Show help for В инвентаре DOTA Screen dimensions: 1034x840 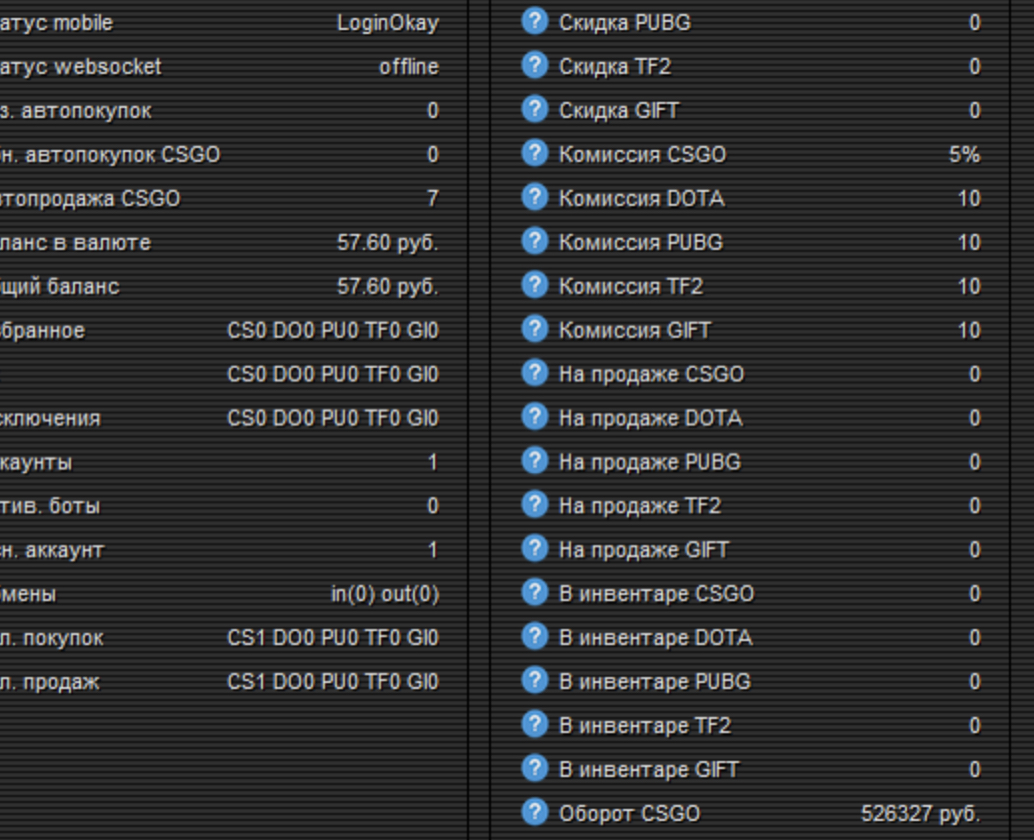(x=535, y=636)
